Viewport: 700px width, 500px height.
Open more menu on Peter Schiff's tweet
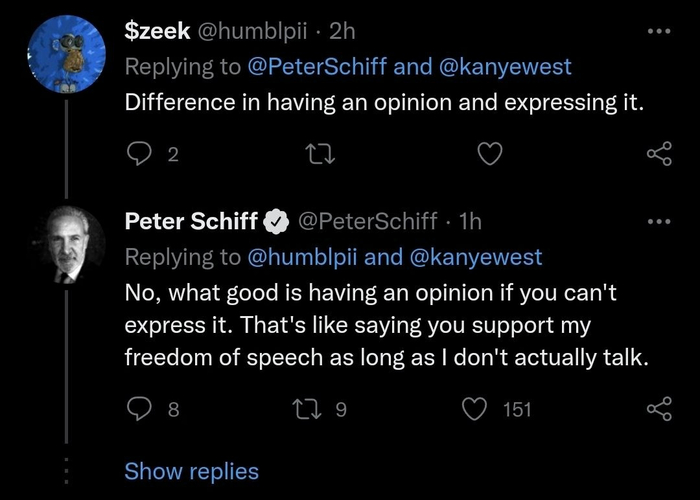pos(656,221)
